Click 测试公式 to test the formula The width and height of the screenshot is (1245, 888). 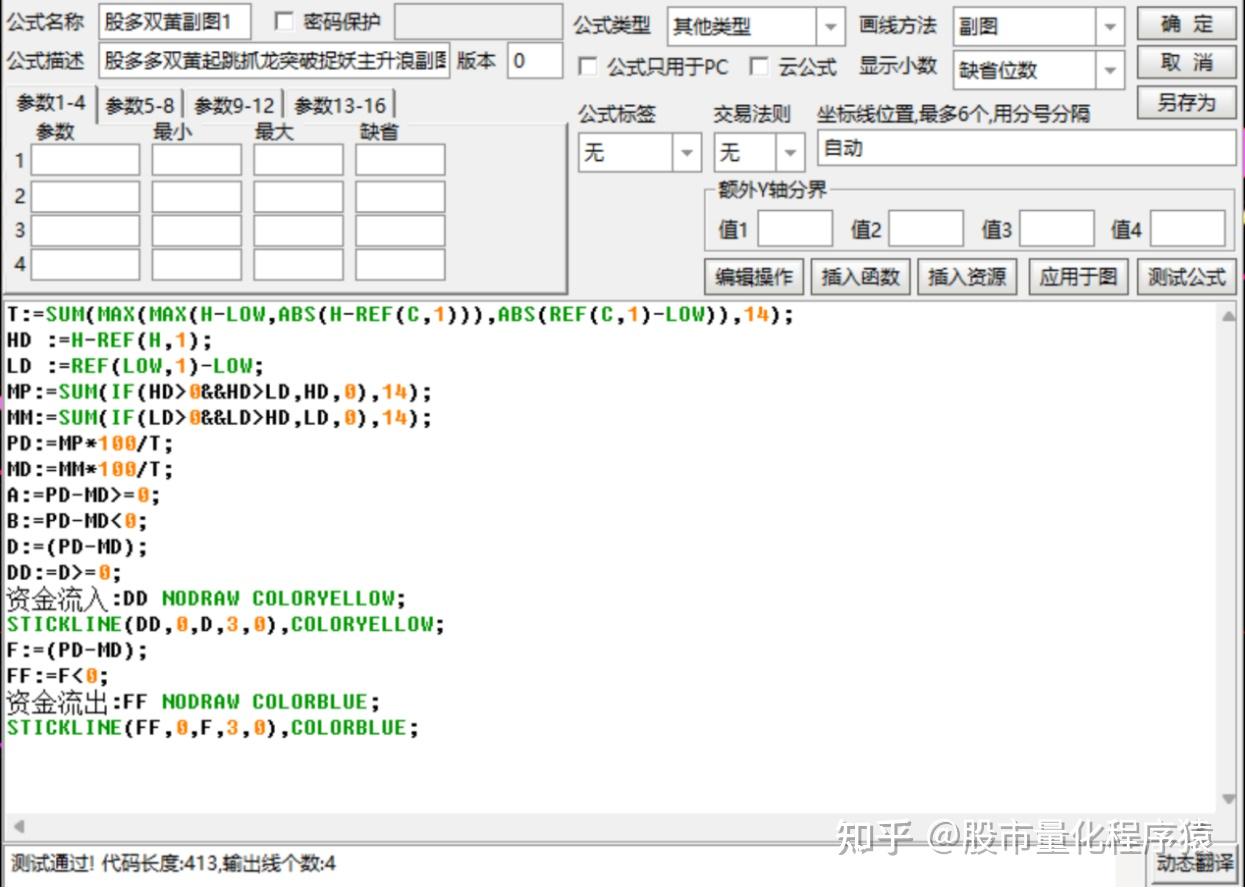tap(1186, 277)
